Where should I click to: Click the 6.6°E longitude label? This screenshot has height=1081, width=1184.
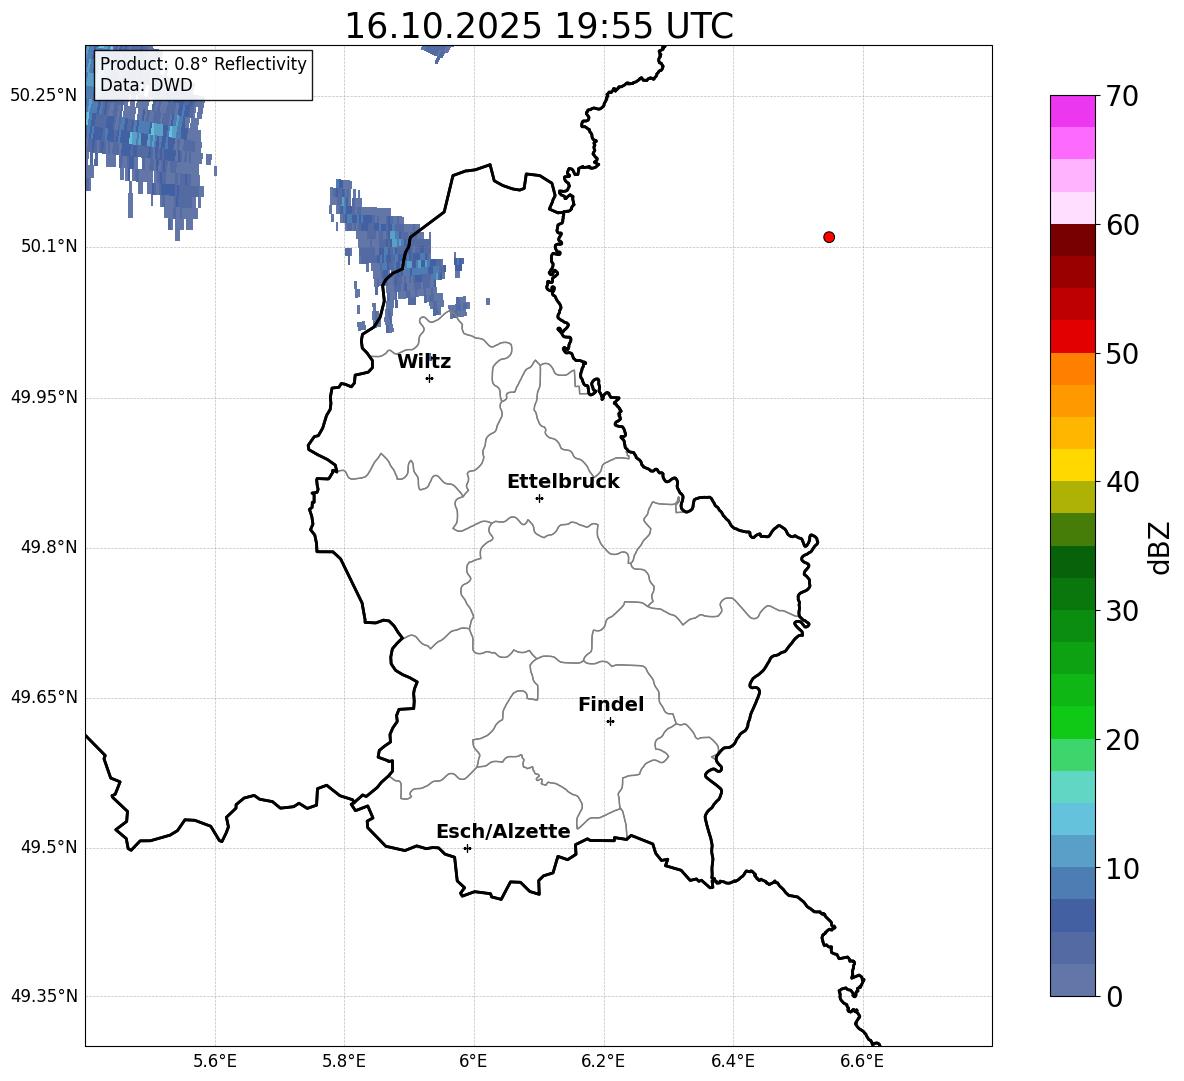pyautogui.click(x=862, y=1061)
